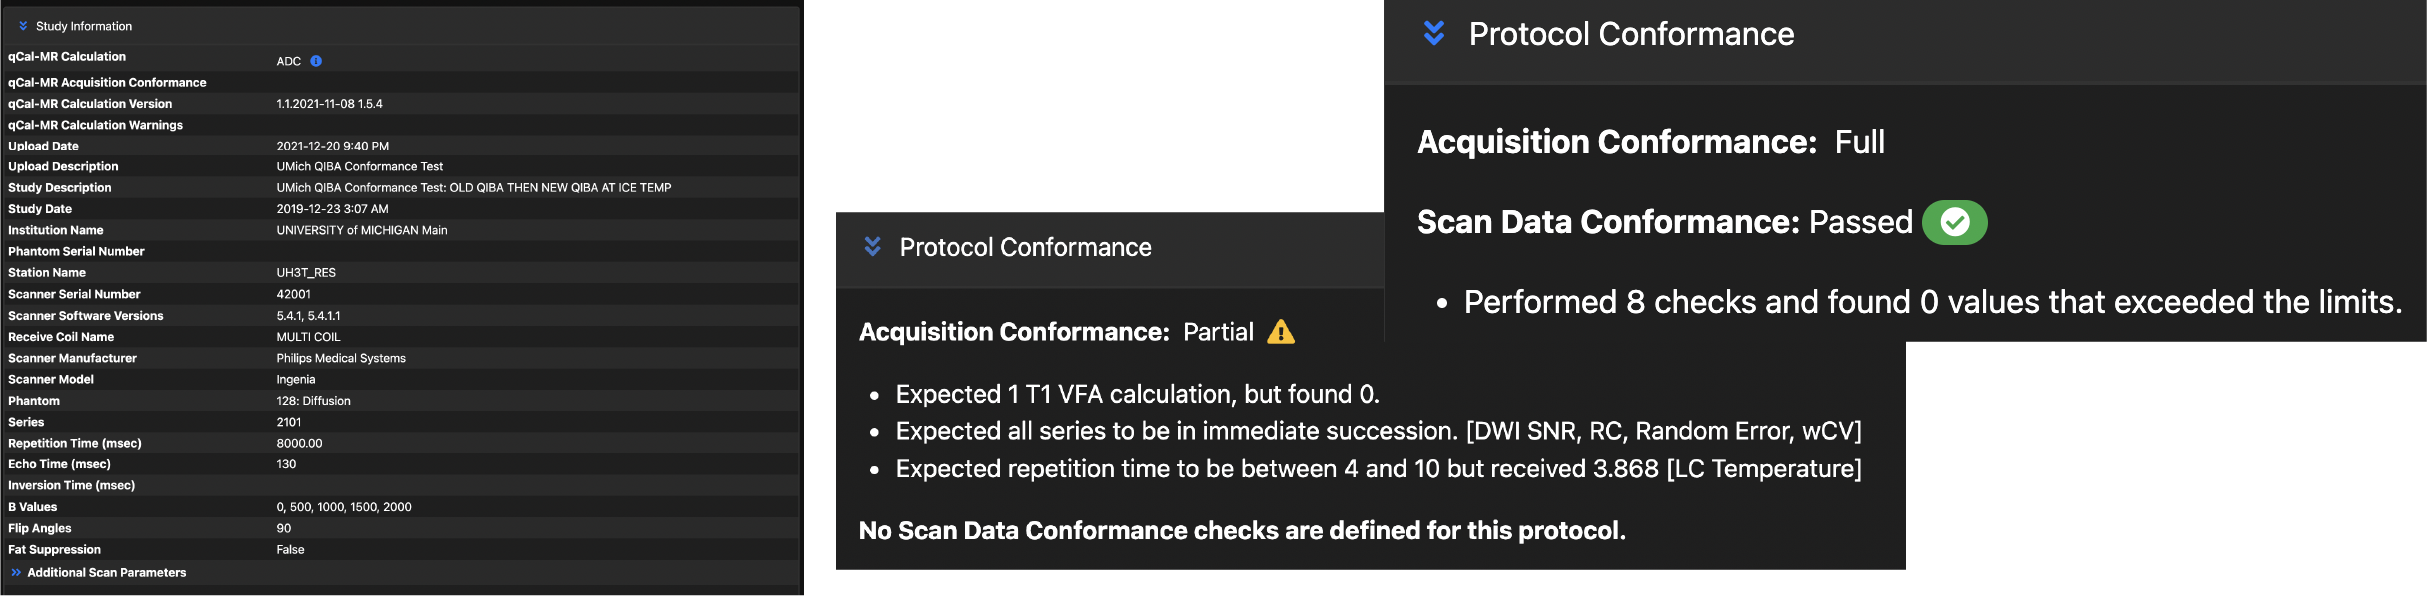The height and width of the screenshot is (596, 2427).
Task: Expand Additional Scan Parameters section
Action: pos(17,573)
